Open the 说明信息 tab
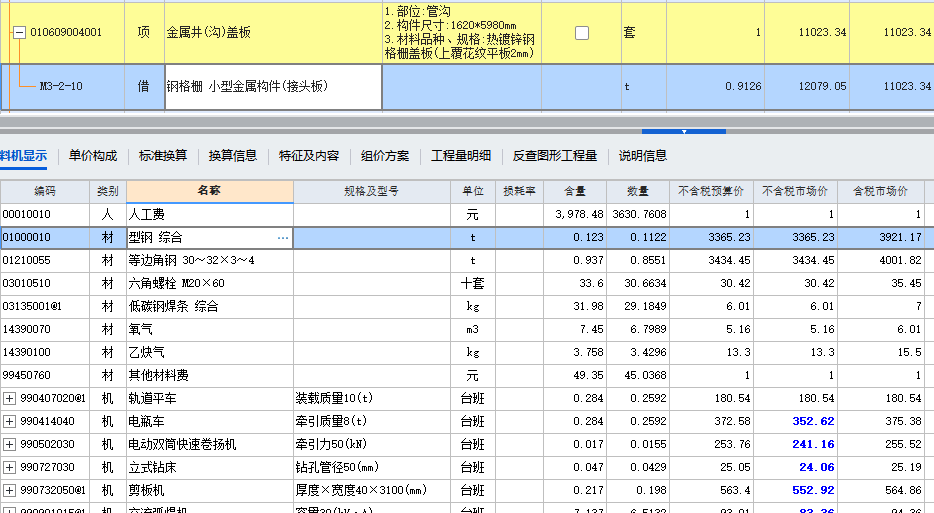The height and width of the screenshot is (513, 934). click(643, 156)
